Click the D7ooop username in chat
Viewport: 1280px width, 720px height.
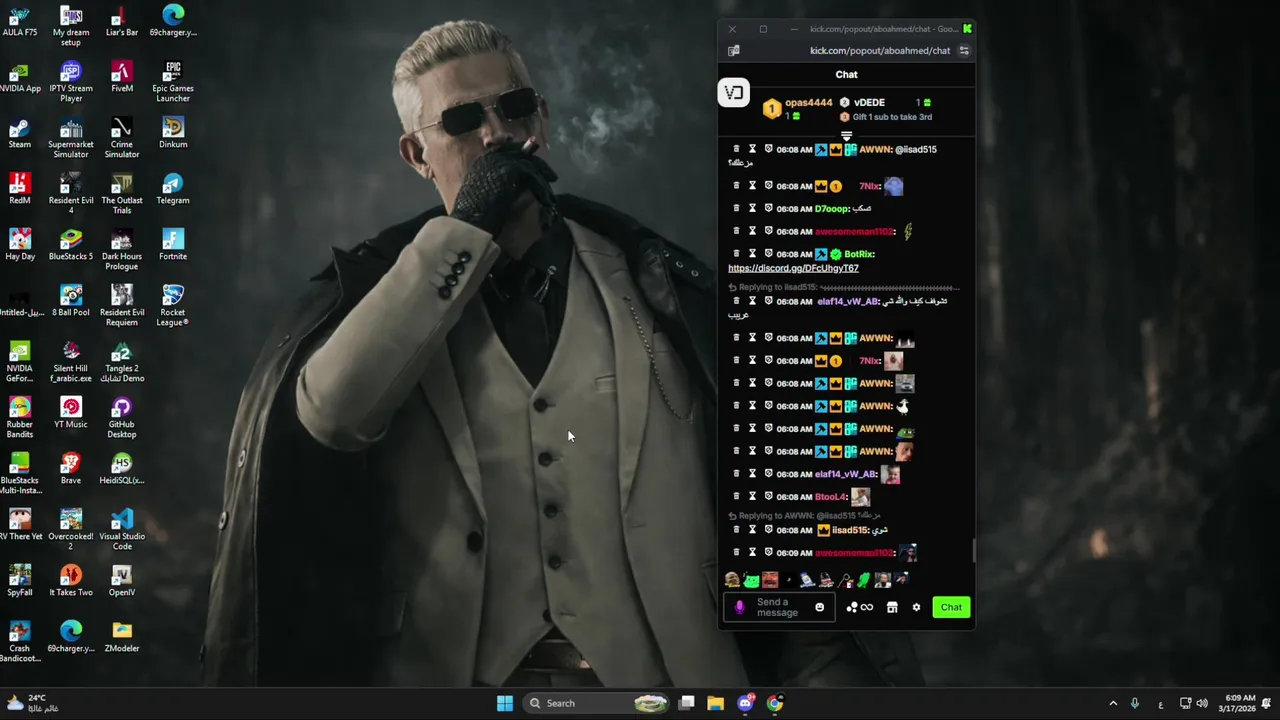pyautogui.click(x=831, y=209)
